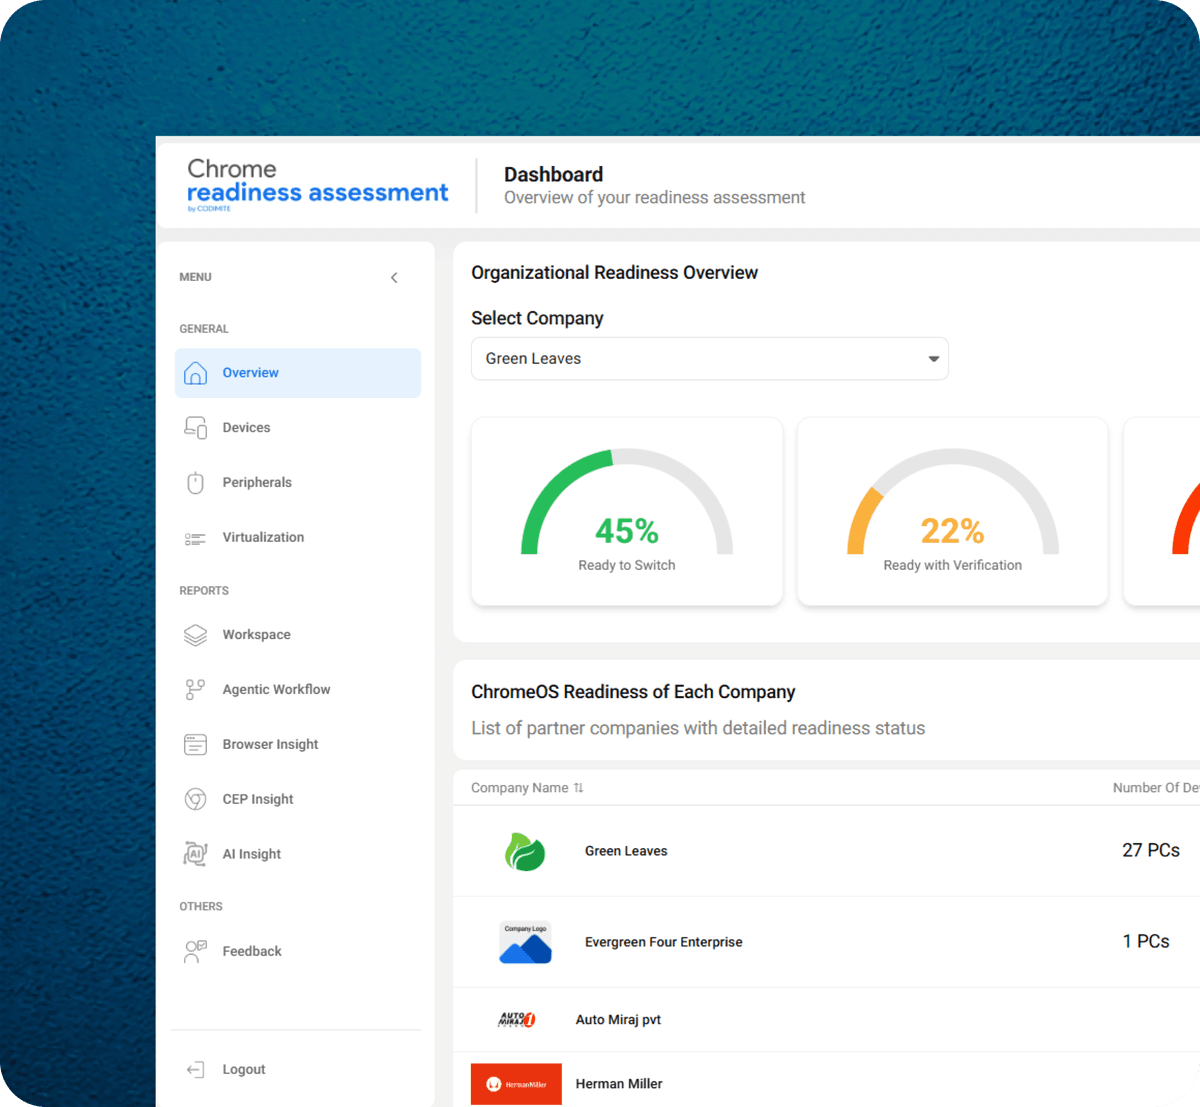1200x1107 pixels.
Task: Click the 1 PCs value
Action: 1146,942
